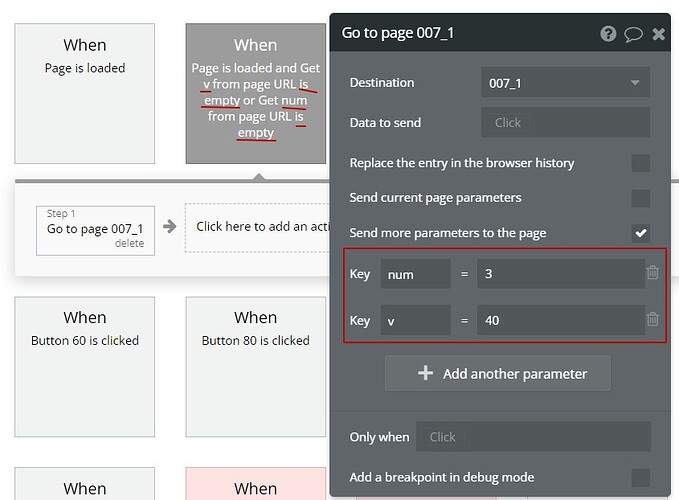
Task: Click the Data to send field
Action: 565,123
